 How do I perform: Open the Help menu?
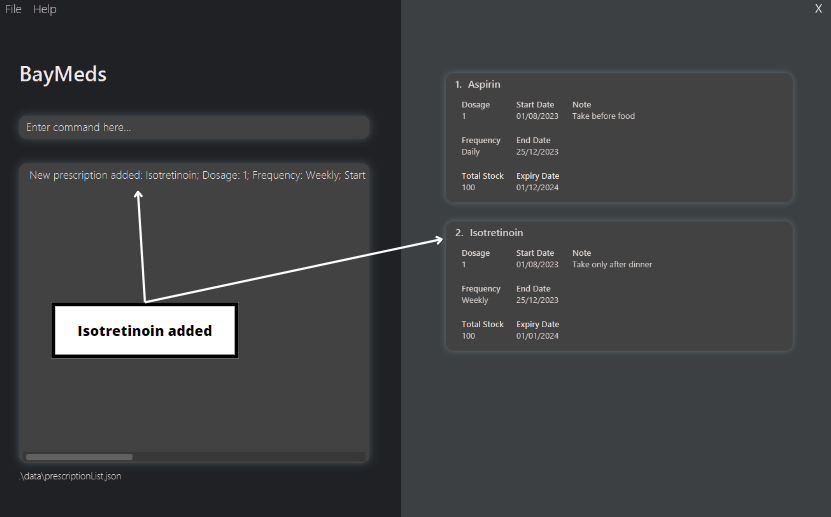pyautogui.click(x=45, y=9)
